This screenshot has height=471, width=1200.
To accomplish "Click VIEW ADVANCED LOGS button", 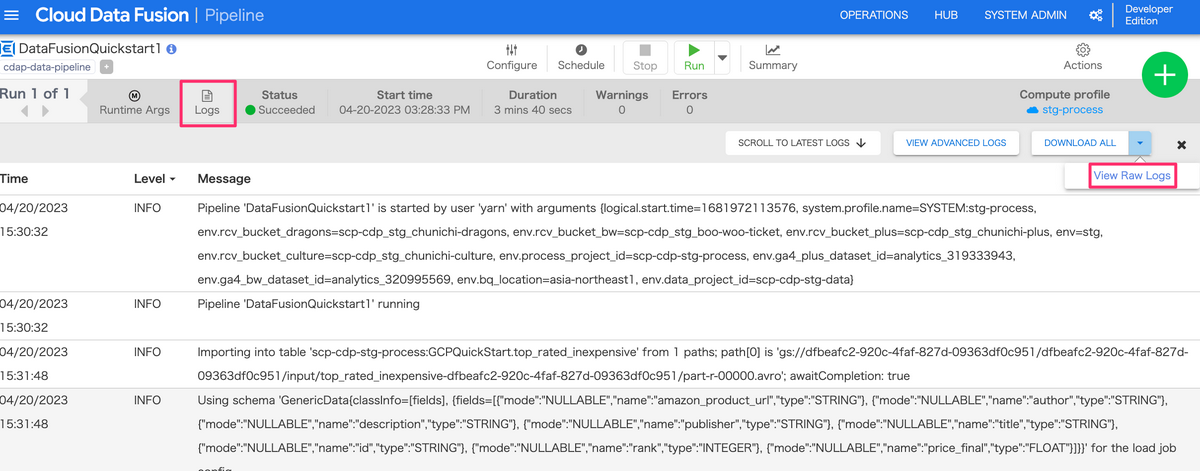I will tap(956, 143).
